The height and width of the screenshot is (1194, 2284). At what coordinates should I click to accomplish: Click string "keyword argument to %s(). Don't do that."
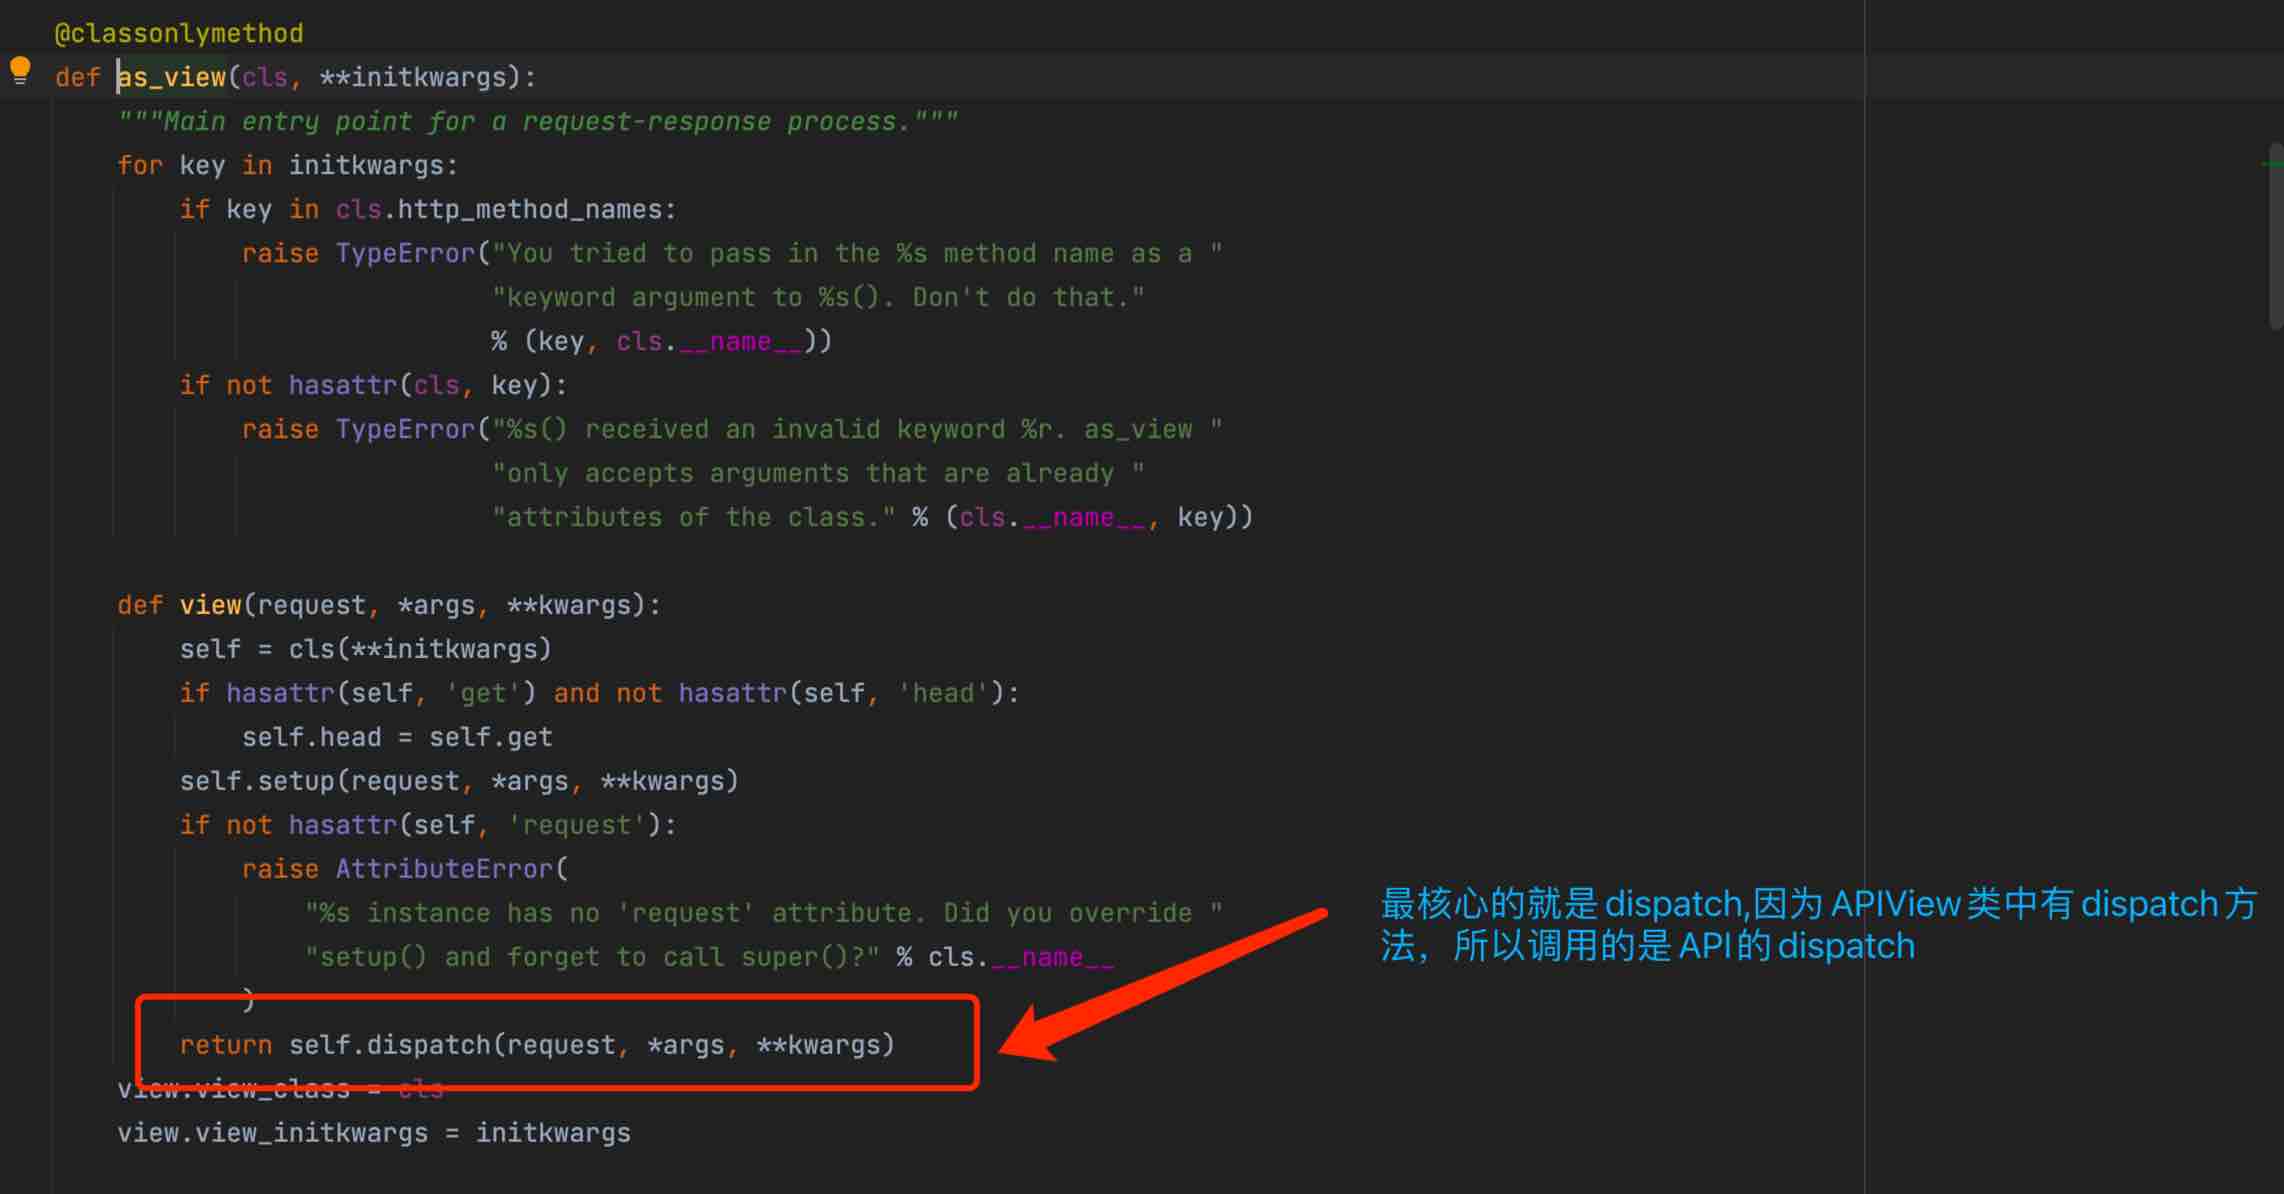[818, 297]
